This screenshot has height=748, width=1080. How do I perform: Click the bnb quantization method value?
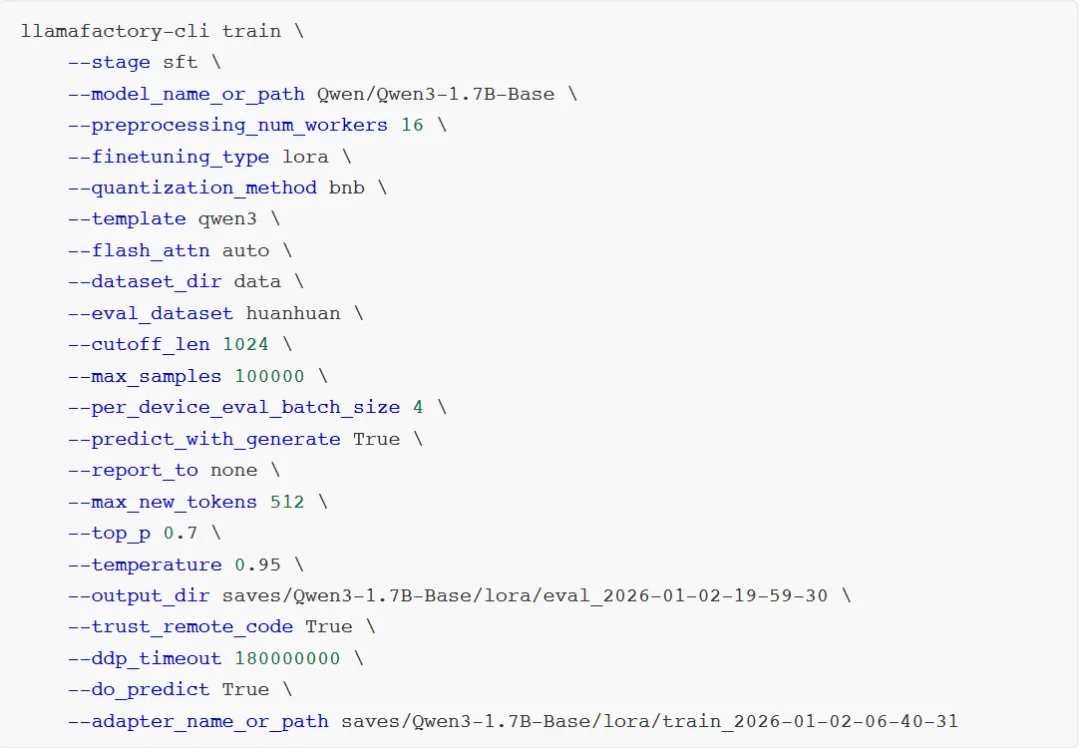pos(346,188)
